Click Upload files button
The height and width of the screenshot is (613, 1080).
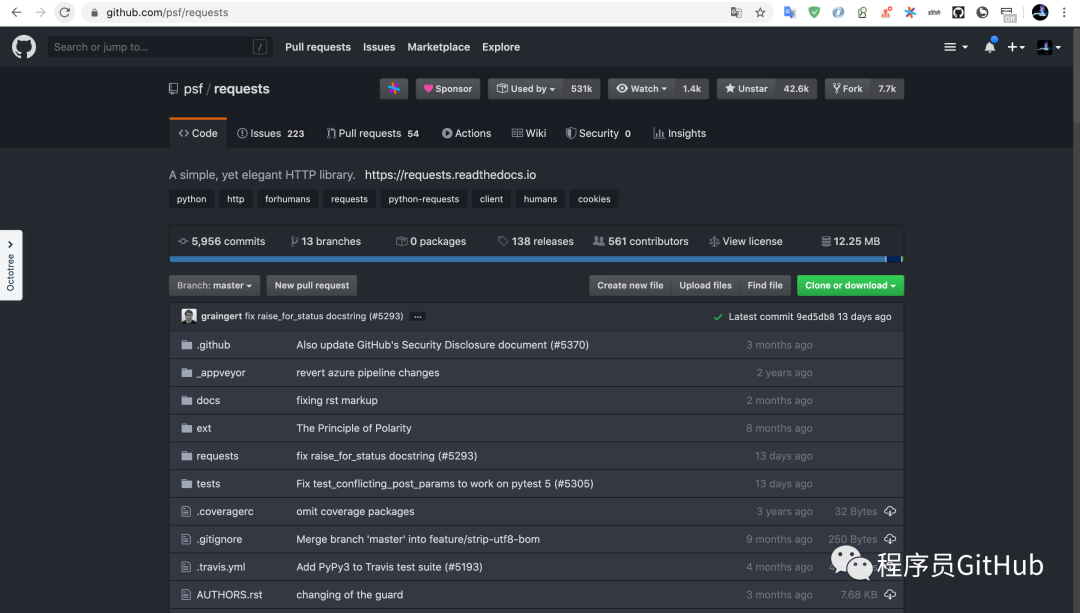(705, 285)
